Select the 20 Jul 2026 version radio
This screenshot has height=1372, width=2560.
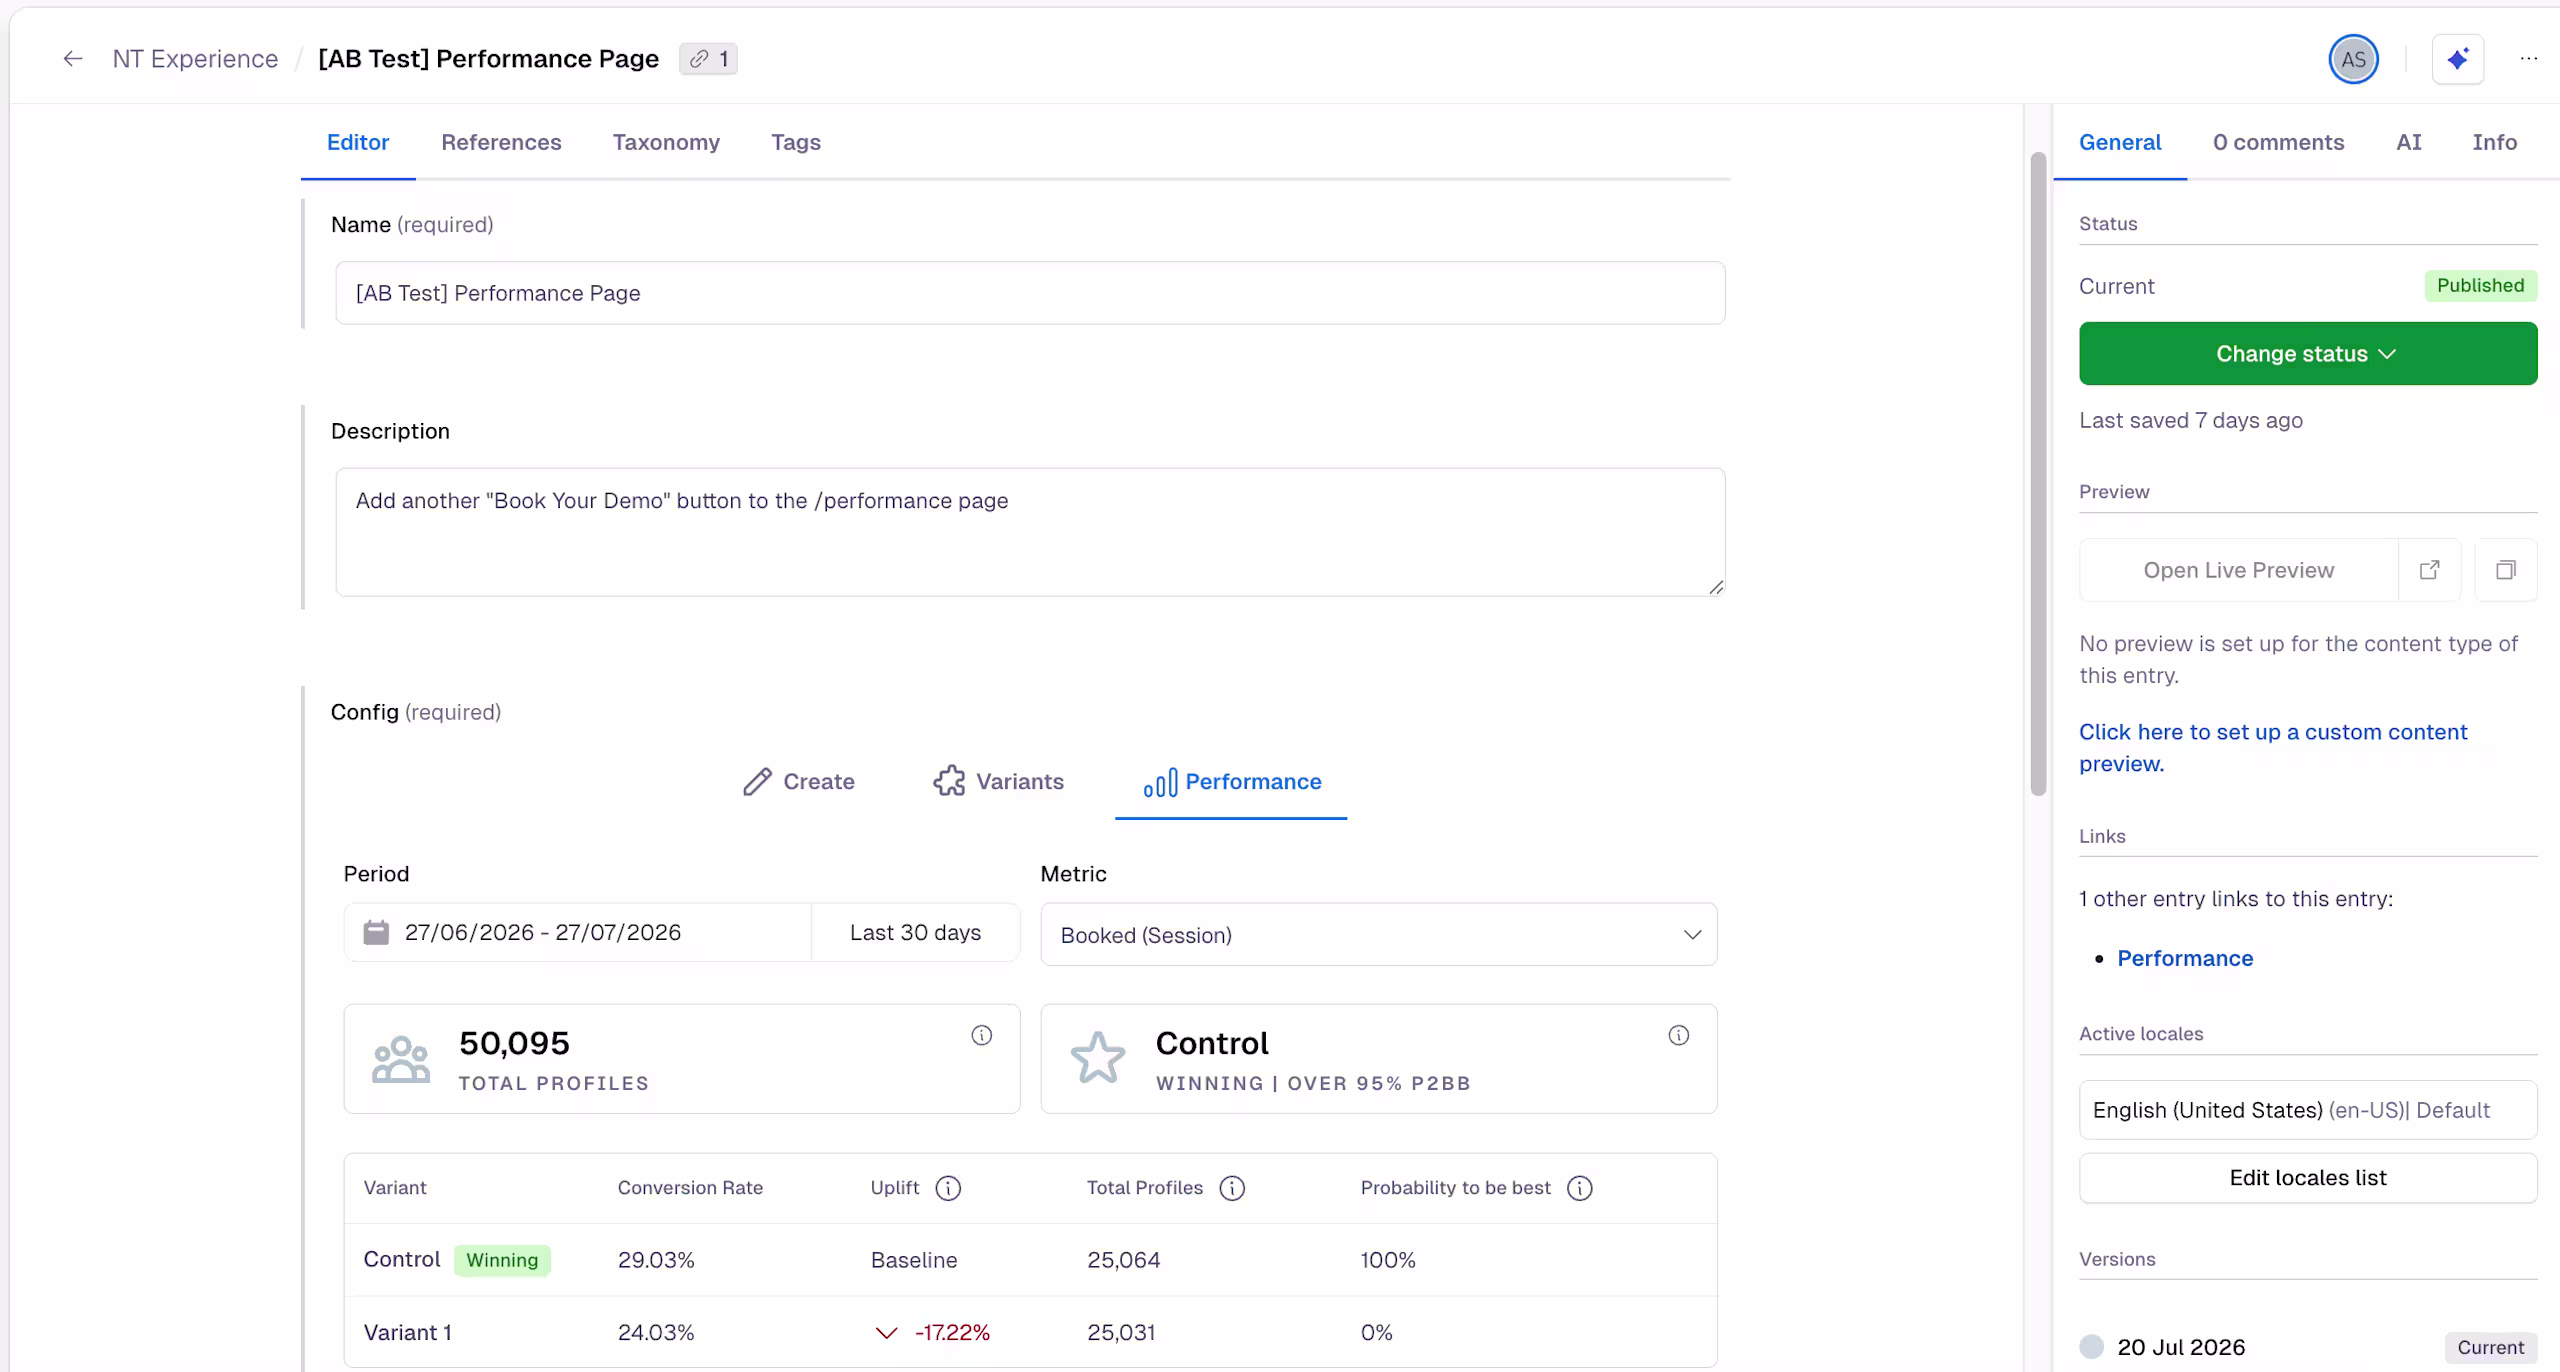[2091, 1346]
